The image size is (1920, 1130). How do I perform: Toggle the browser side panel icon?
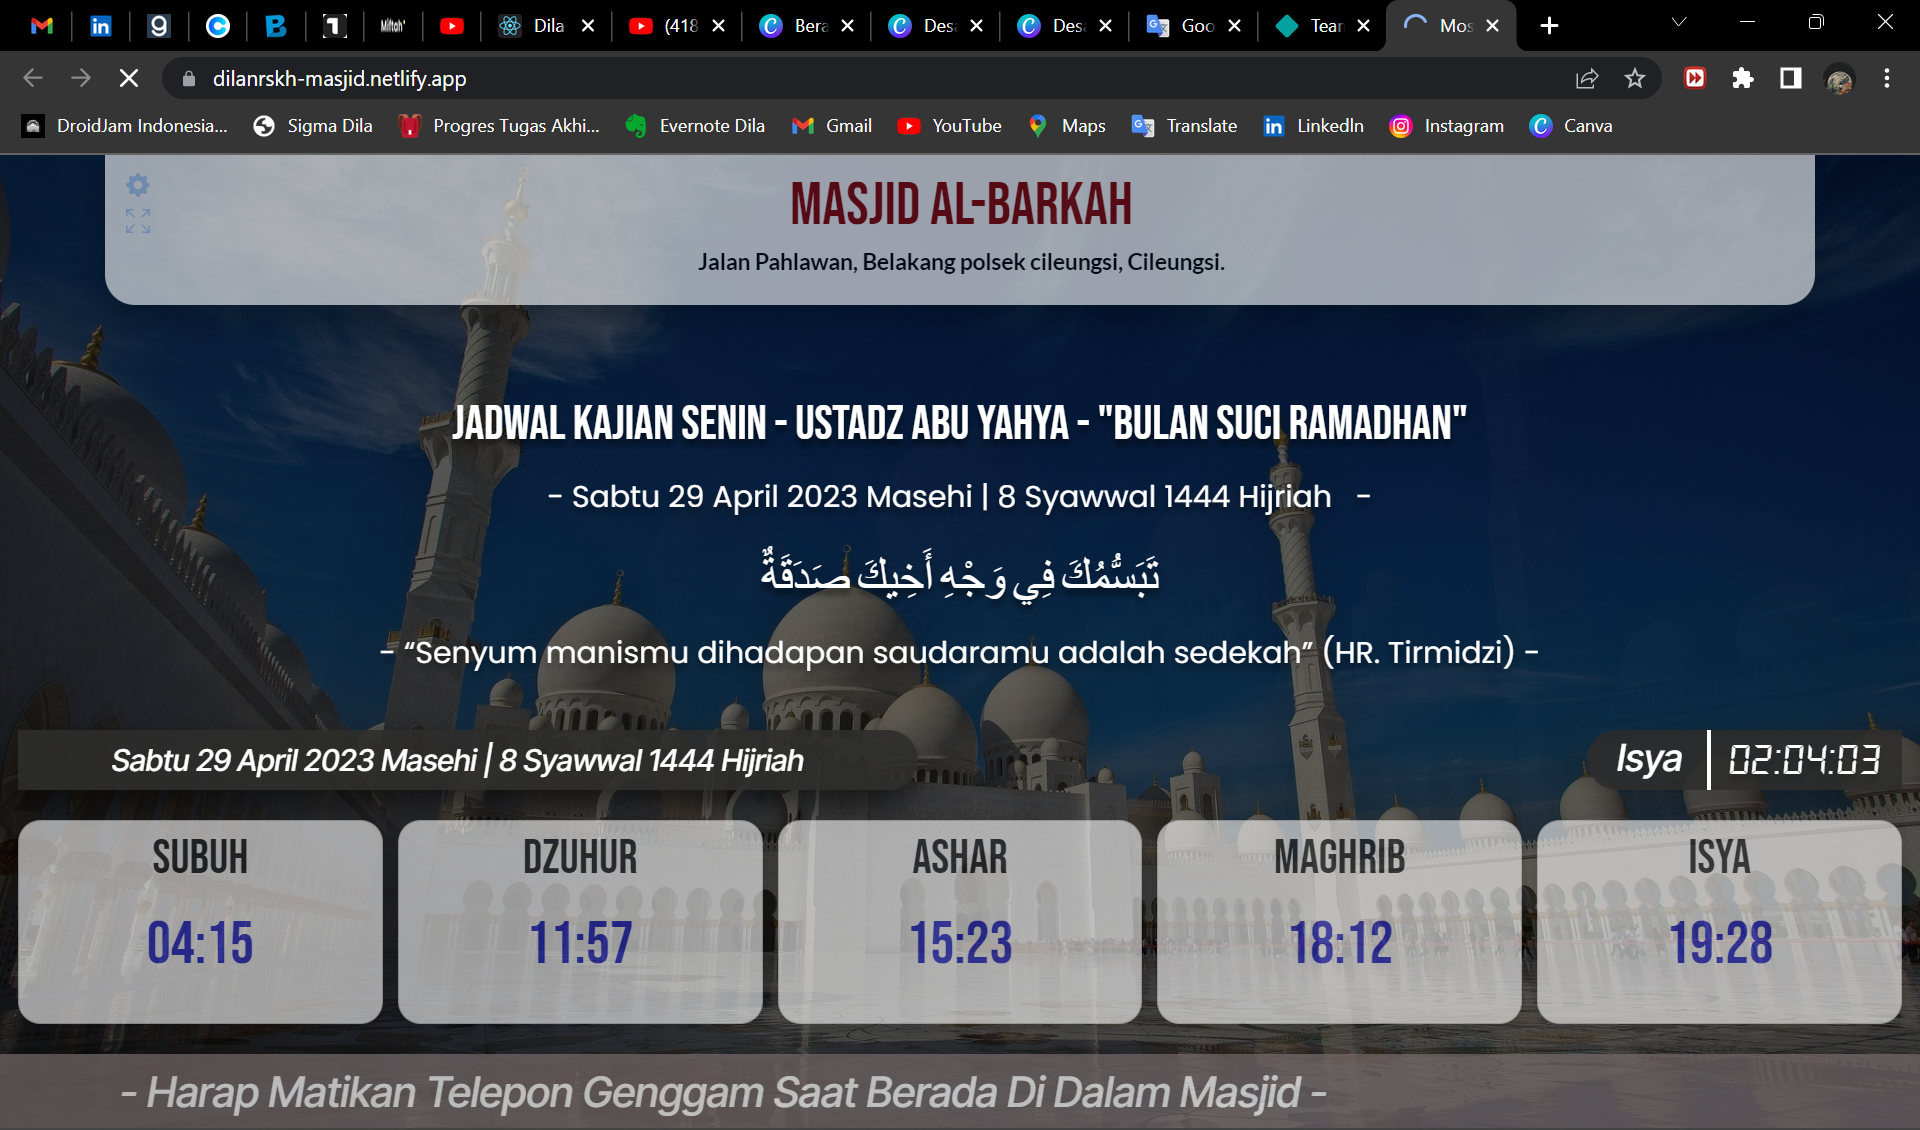click(x=1791, y=78)
